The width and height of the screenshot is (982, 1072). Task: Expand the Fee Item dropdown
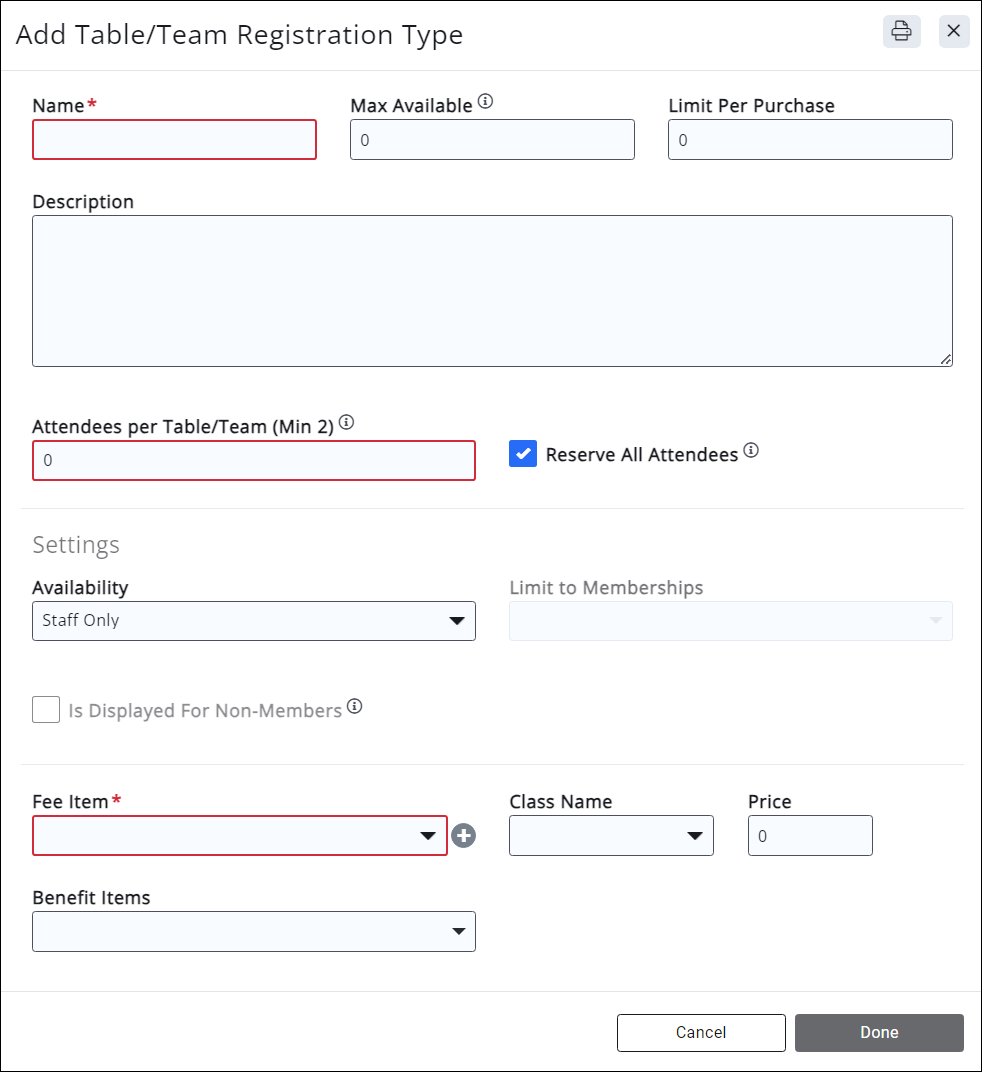(240, 836)
